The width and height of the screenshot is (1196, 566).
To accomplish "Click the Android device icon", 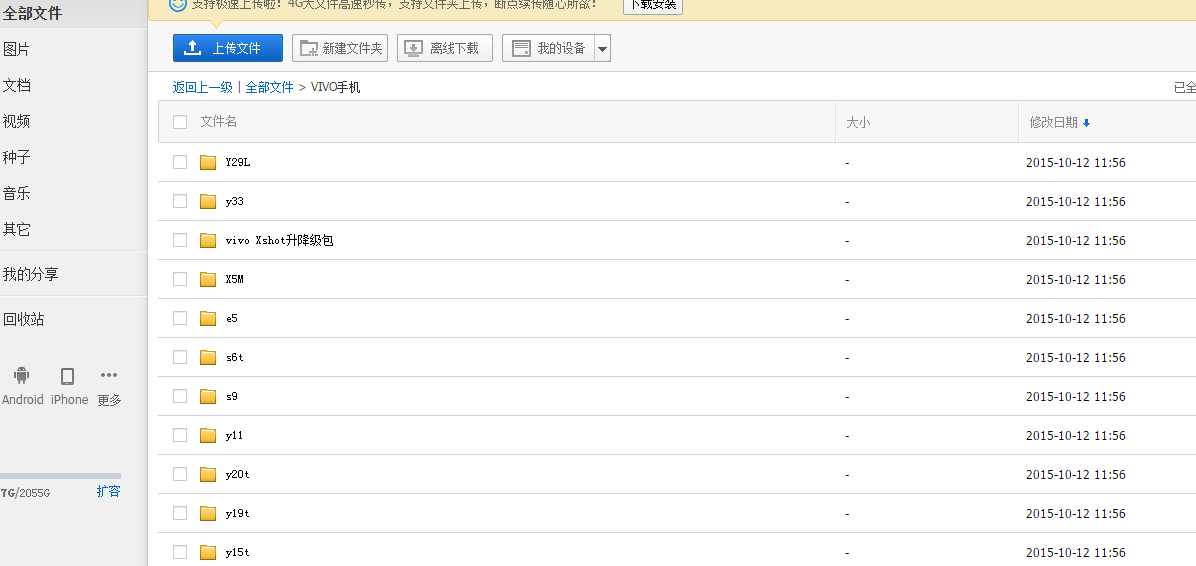I will [21, 376].
